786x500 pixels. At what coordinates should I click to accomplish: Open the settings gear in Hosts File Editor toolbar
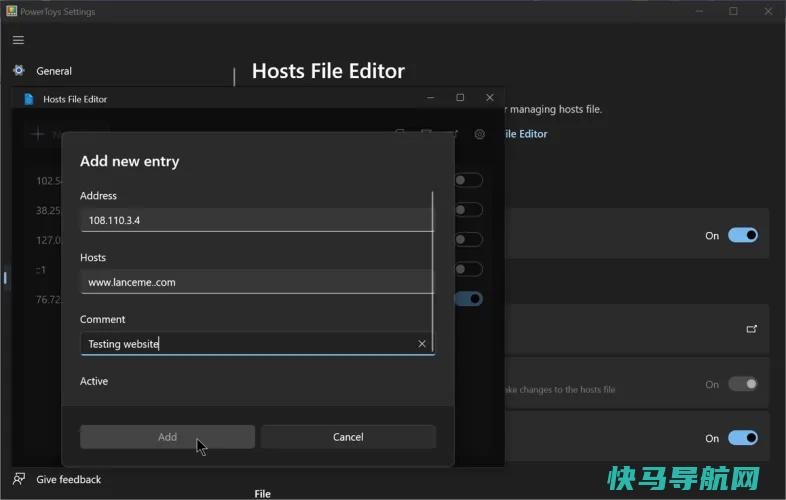(480, 134)
